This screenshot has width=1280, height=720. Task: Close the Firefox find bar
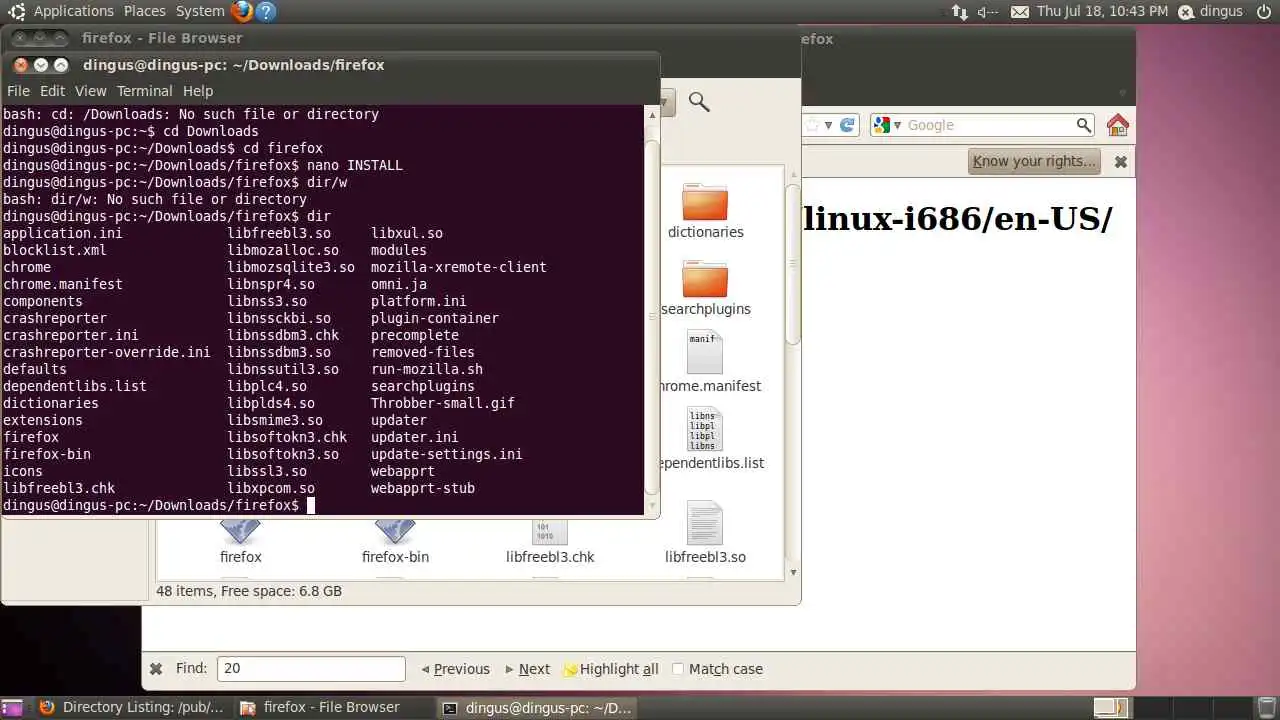156,669
